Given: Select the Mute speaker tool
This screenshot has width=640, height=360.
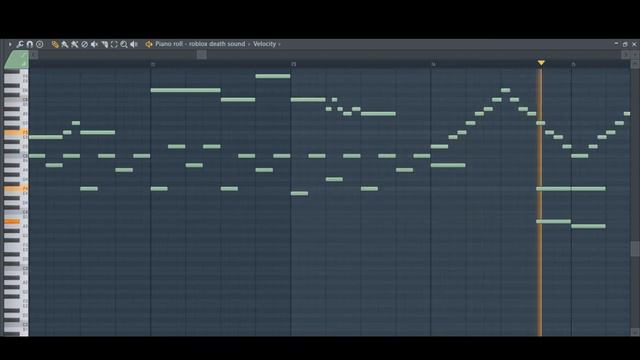Looking at the screenshot, I should [x=94, y=44].
